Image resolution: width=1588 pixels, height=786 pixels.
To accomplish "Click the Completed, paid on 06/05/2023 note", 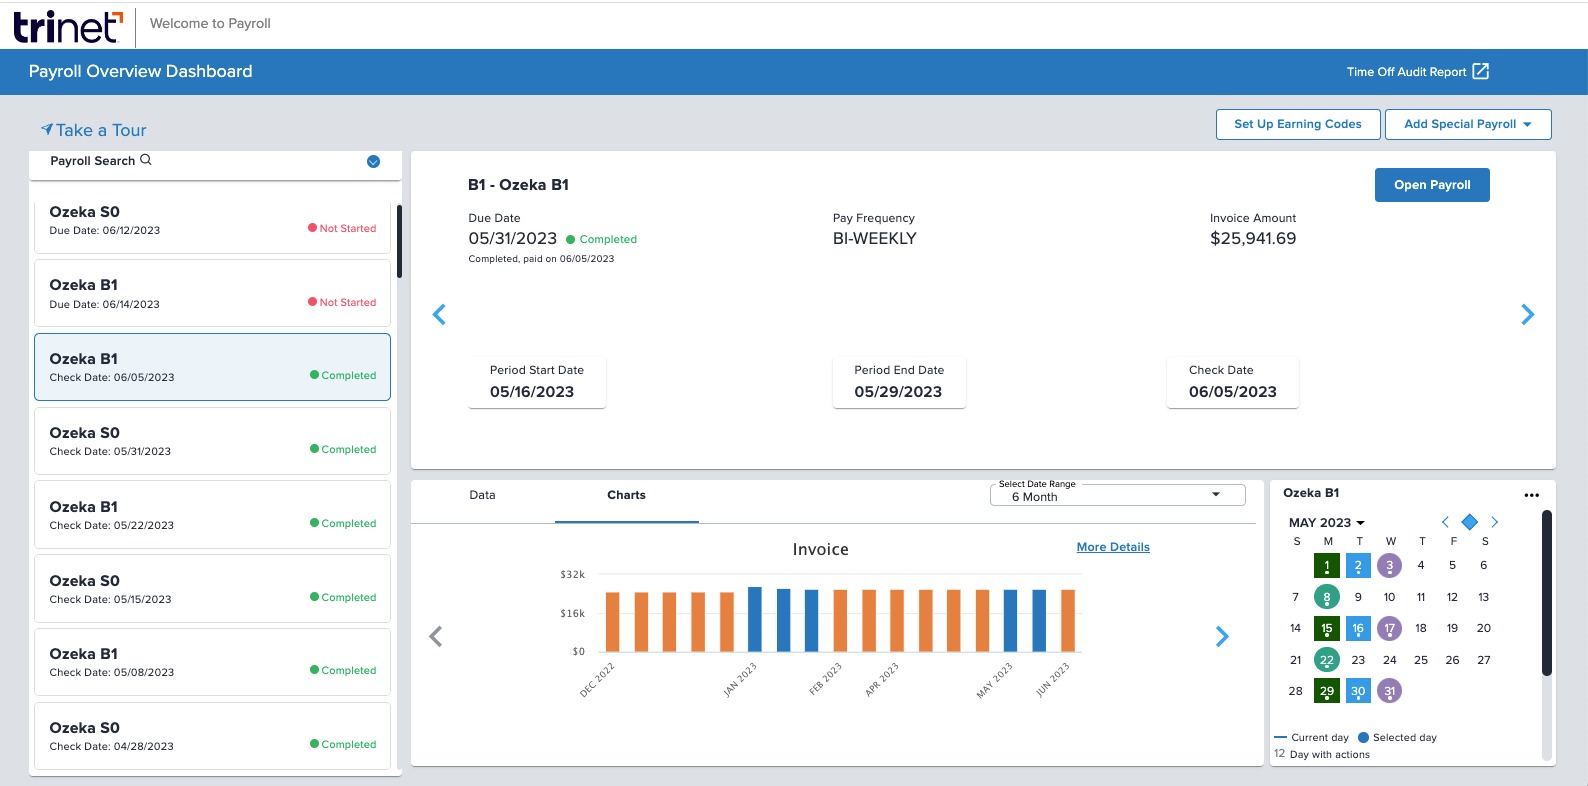I will click(x=541, y=259).
